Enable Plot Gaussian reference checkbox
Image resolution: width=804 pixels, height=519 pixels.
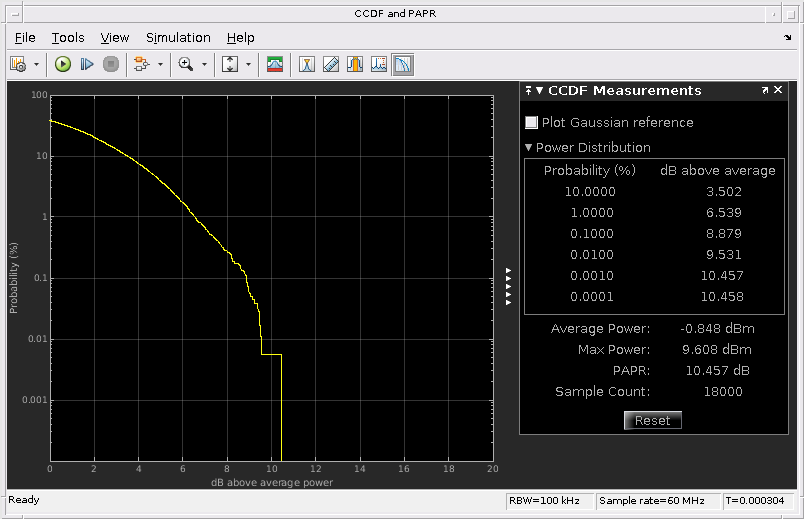pyautogui.click(x=531, y=123)
